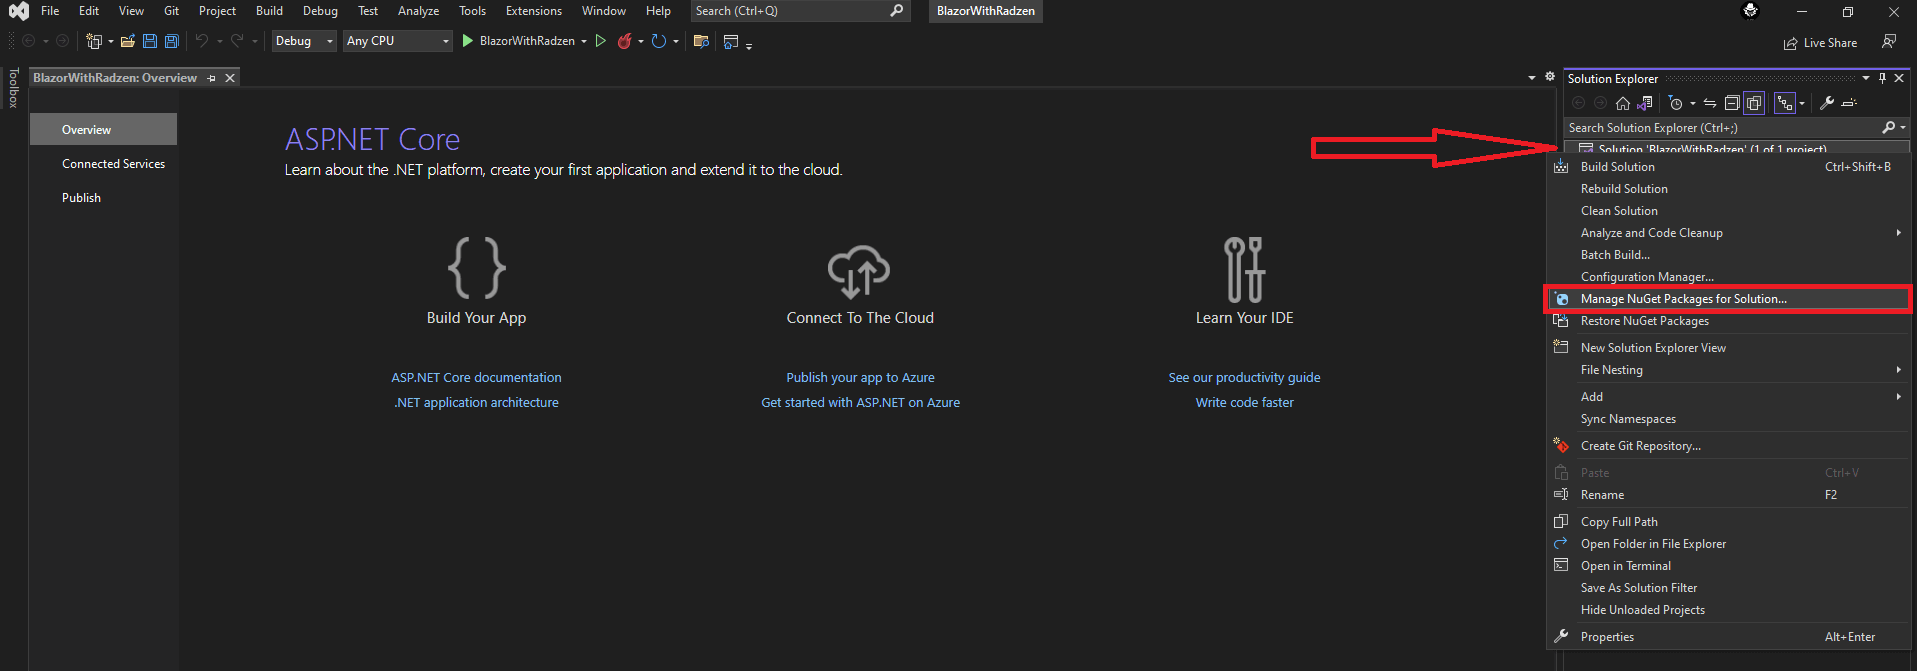Screen dimensions: 1917x671
Task: Open the Extensions menu
Action: pyautogui.click(x=534, y=11)
